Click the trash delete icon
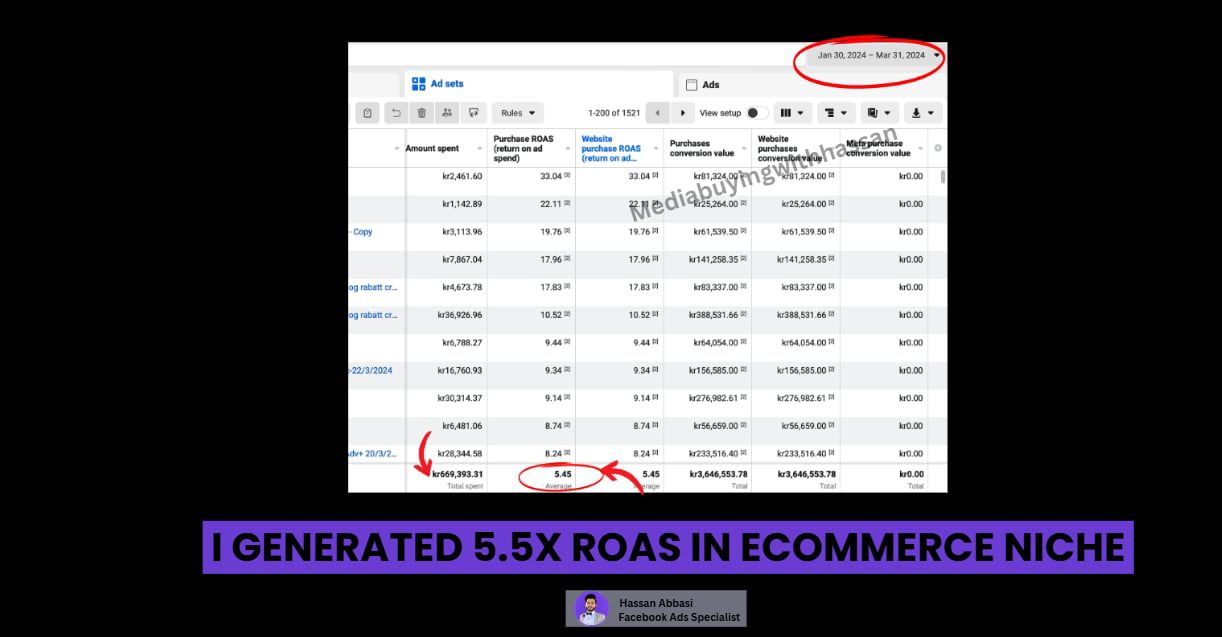 421,113
